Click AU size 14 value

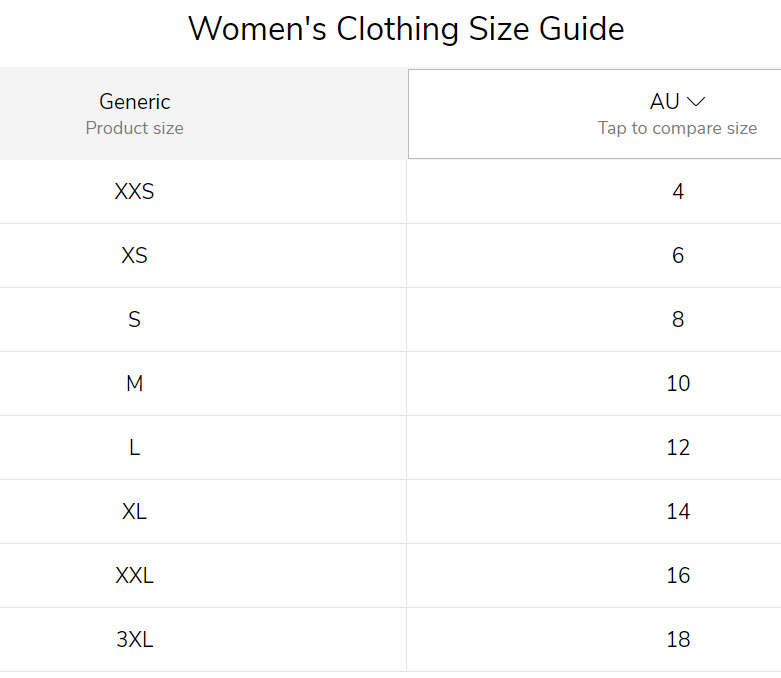pos(678,512)
